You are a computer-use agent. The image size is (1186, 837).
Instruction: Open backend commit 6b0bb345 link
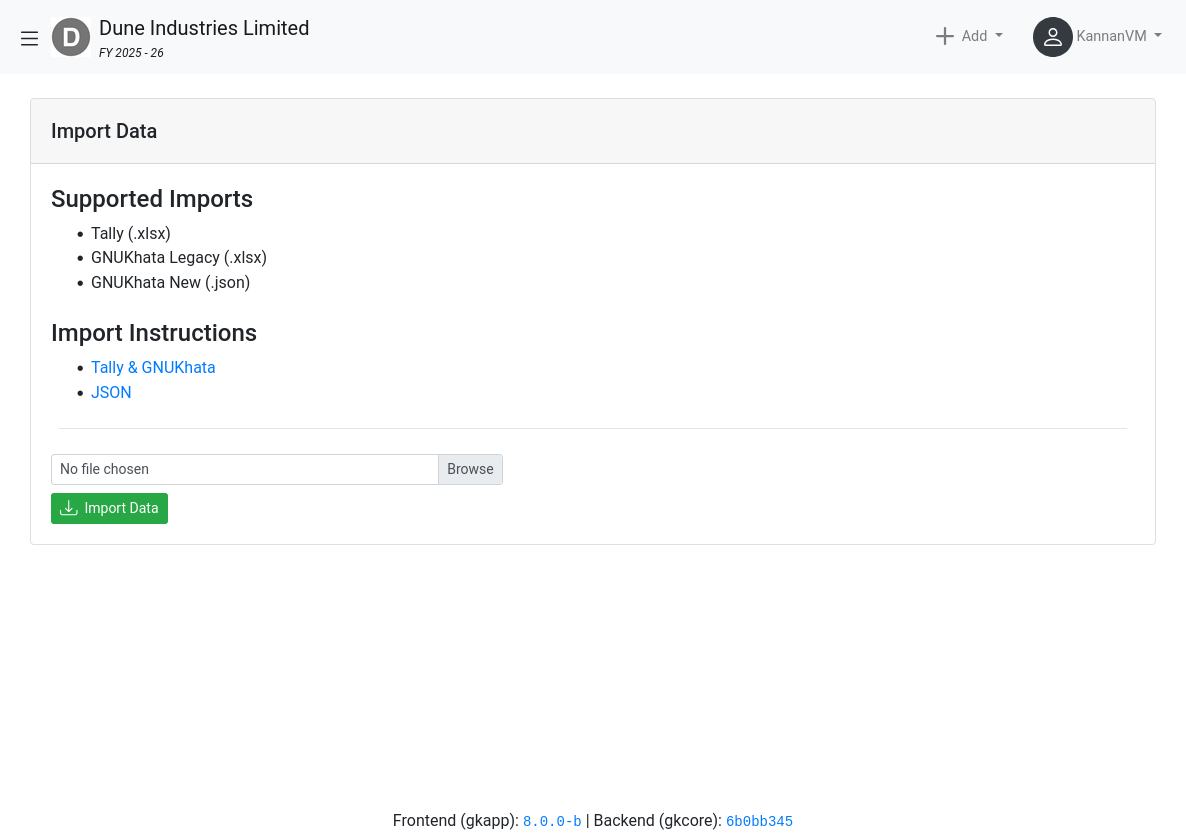click(x=759, y=821)
